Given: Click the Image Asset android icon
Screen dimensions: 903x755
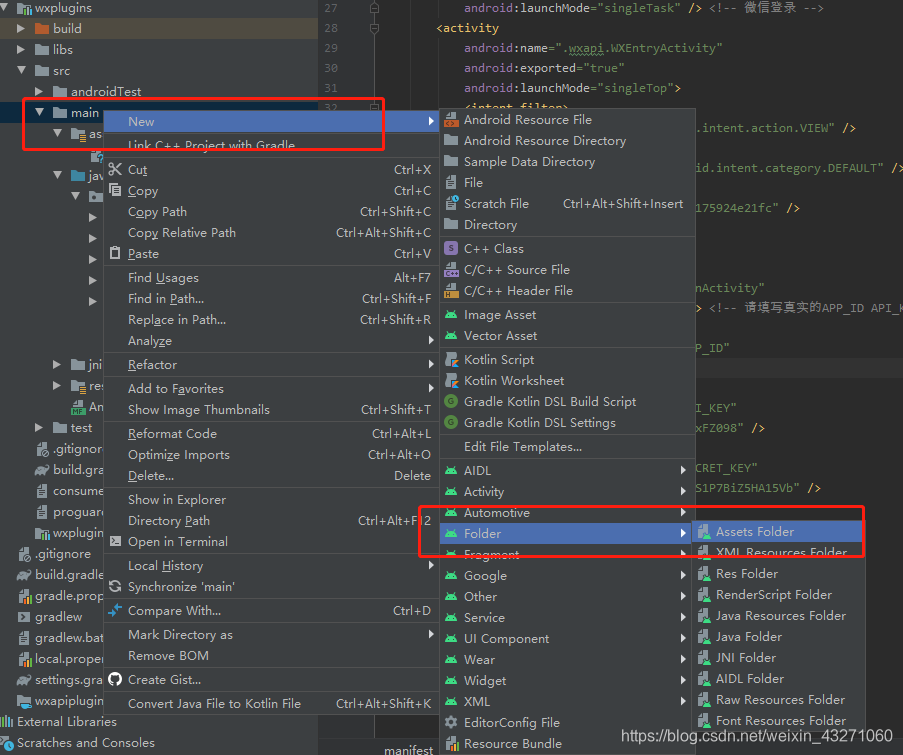Looking at the screenshot, I should 452,314.
